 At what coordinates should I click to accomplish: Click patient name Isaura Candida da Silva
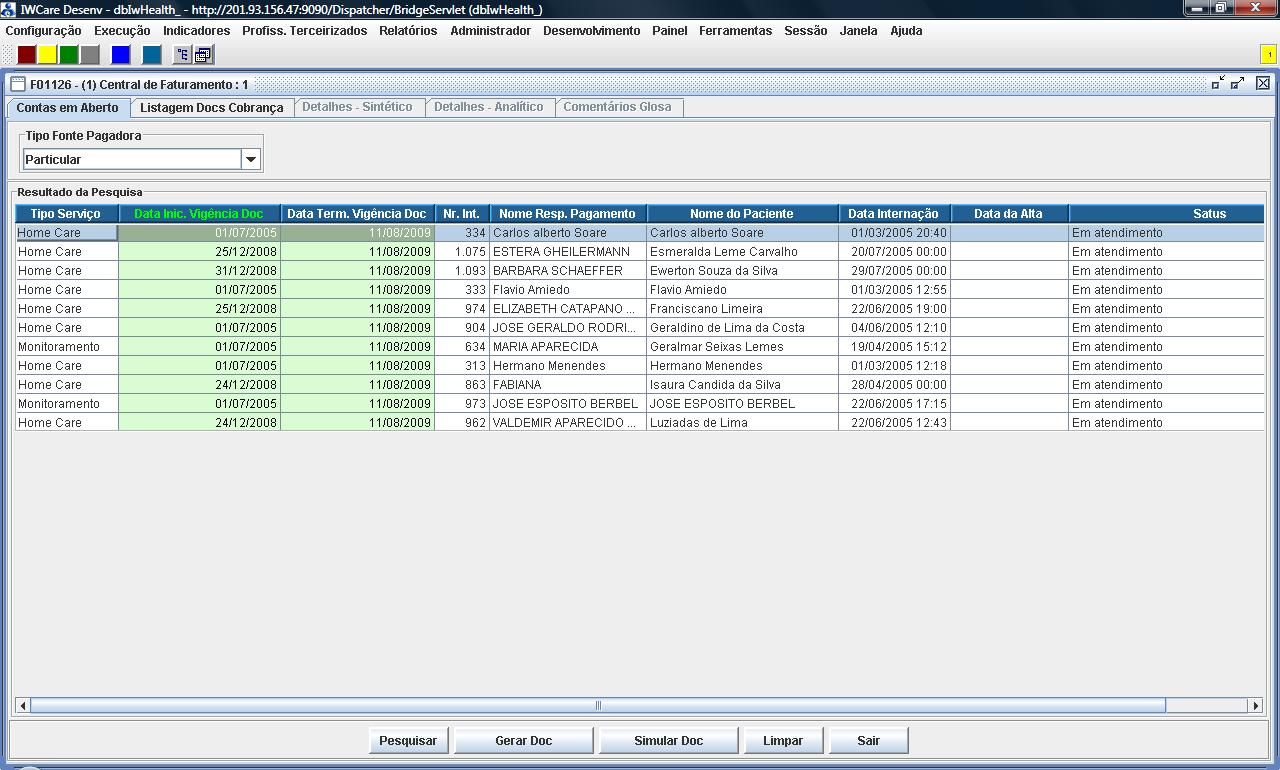715,385
